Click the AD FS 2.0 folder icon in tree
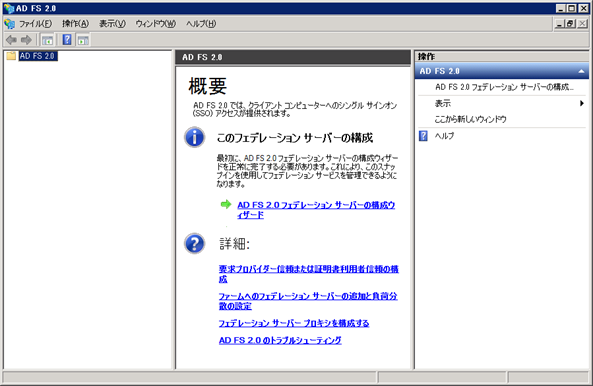 coord(11,56)
